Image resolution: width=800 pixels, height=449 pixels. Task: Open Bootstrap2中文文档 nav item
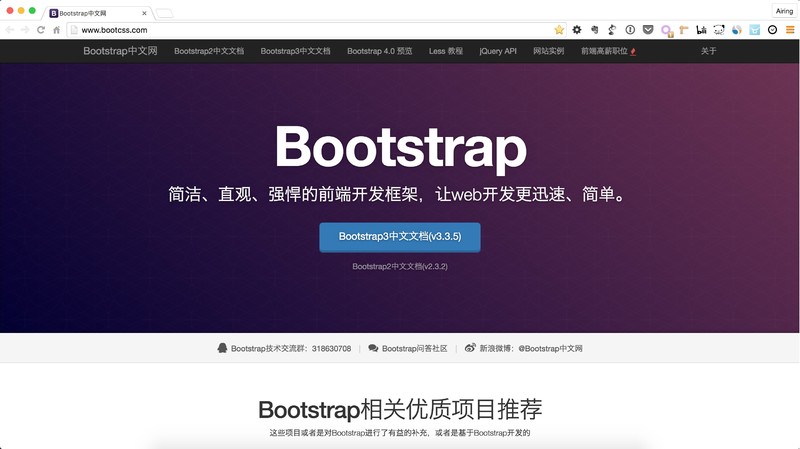point(209,51)
